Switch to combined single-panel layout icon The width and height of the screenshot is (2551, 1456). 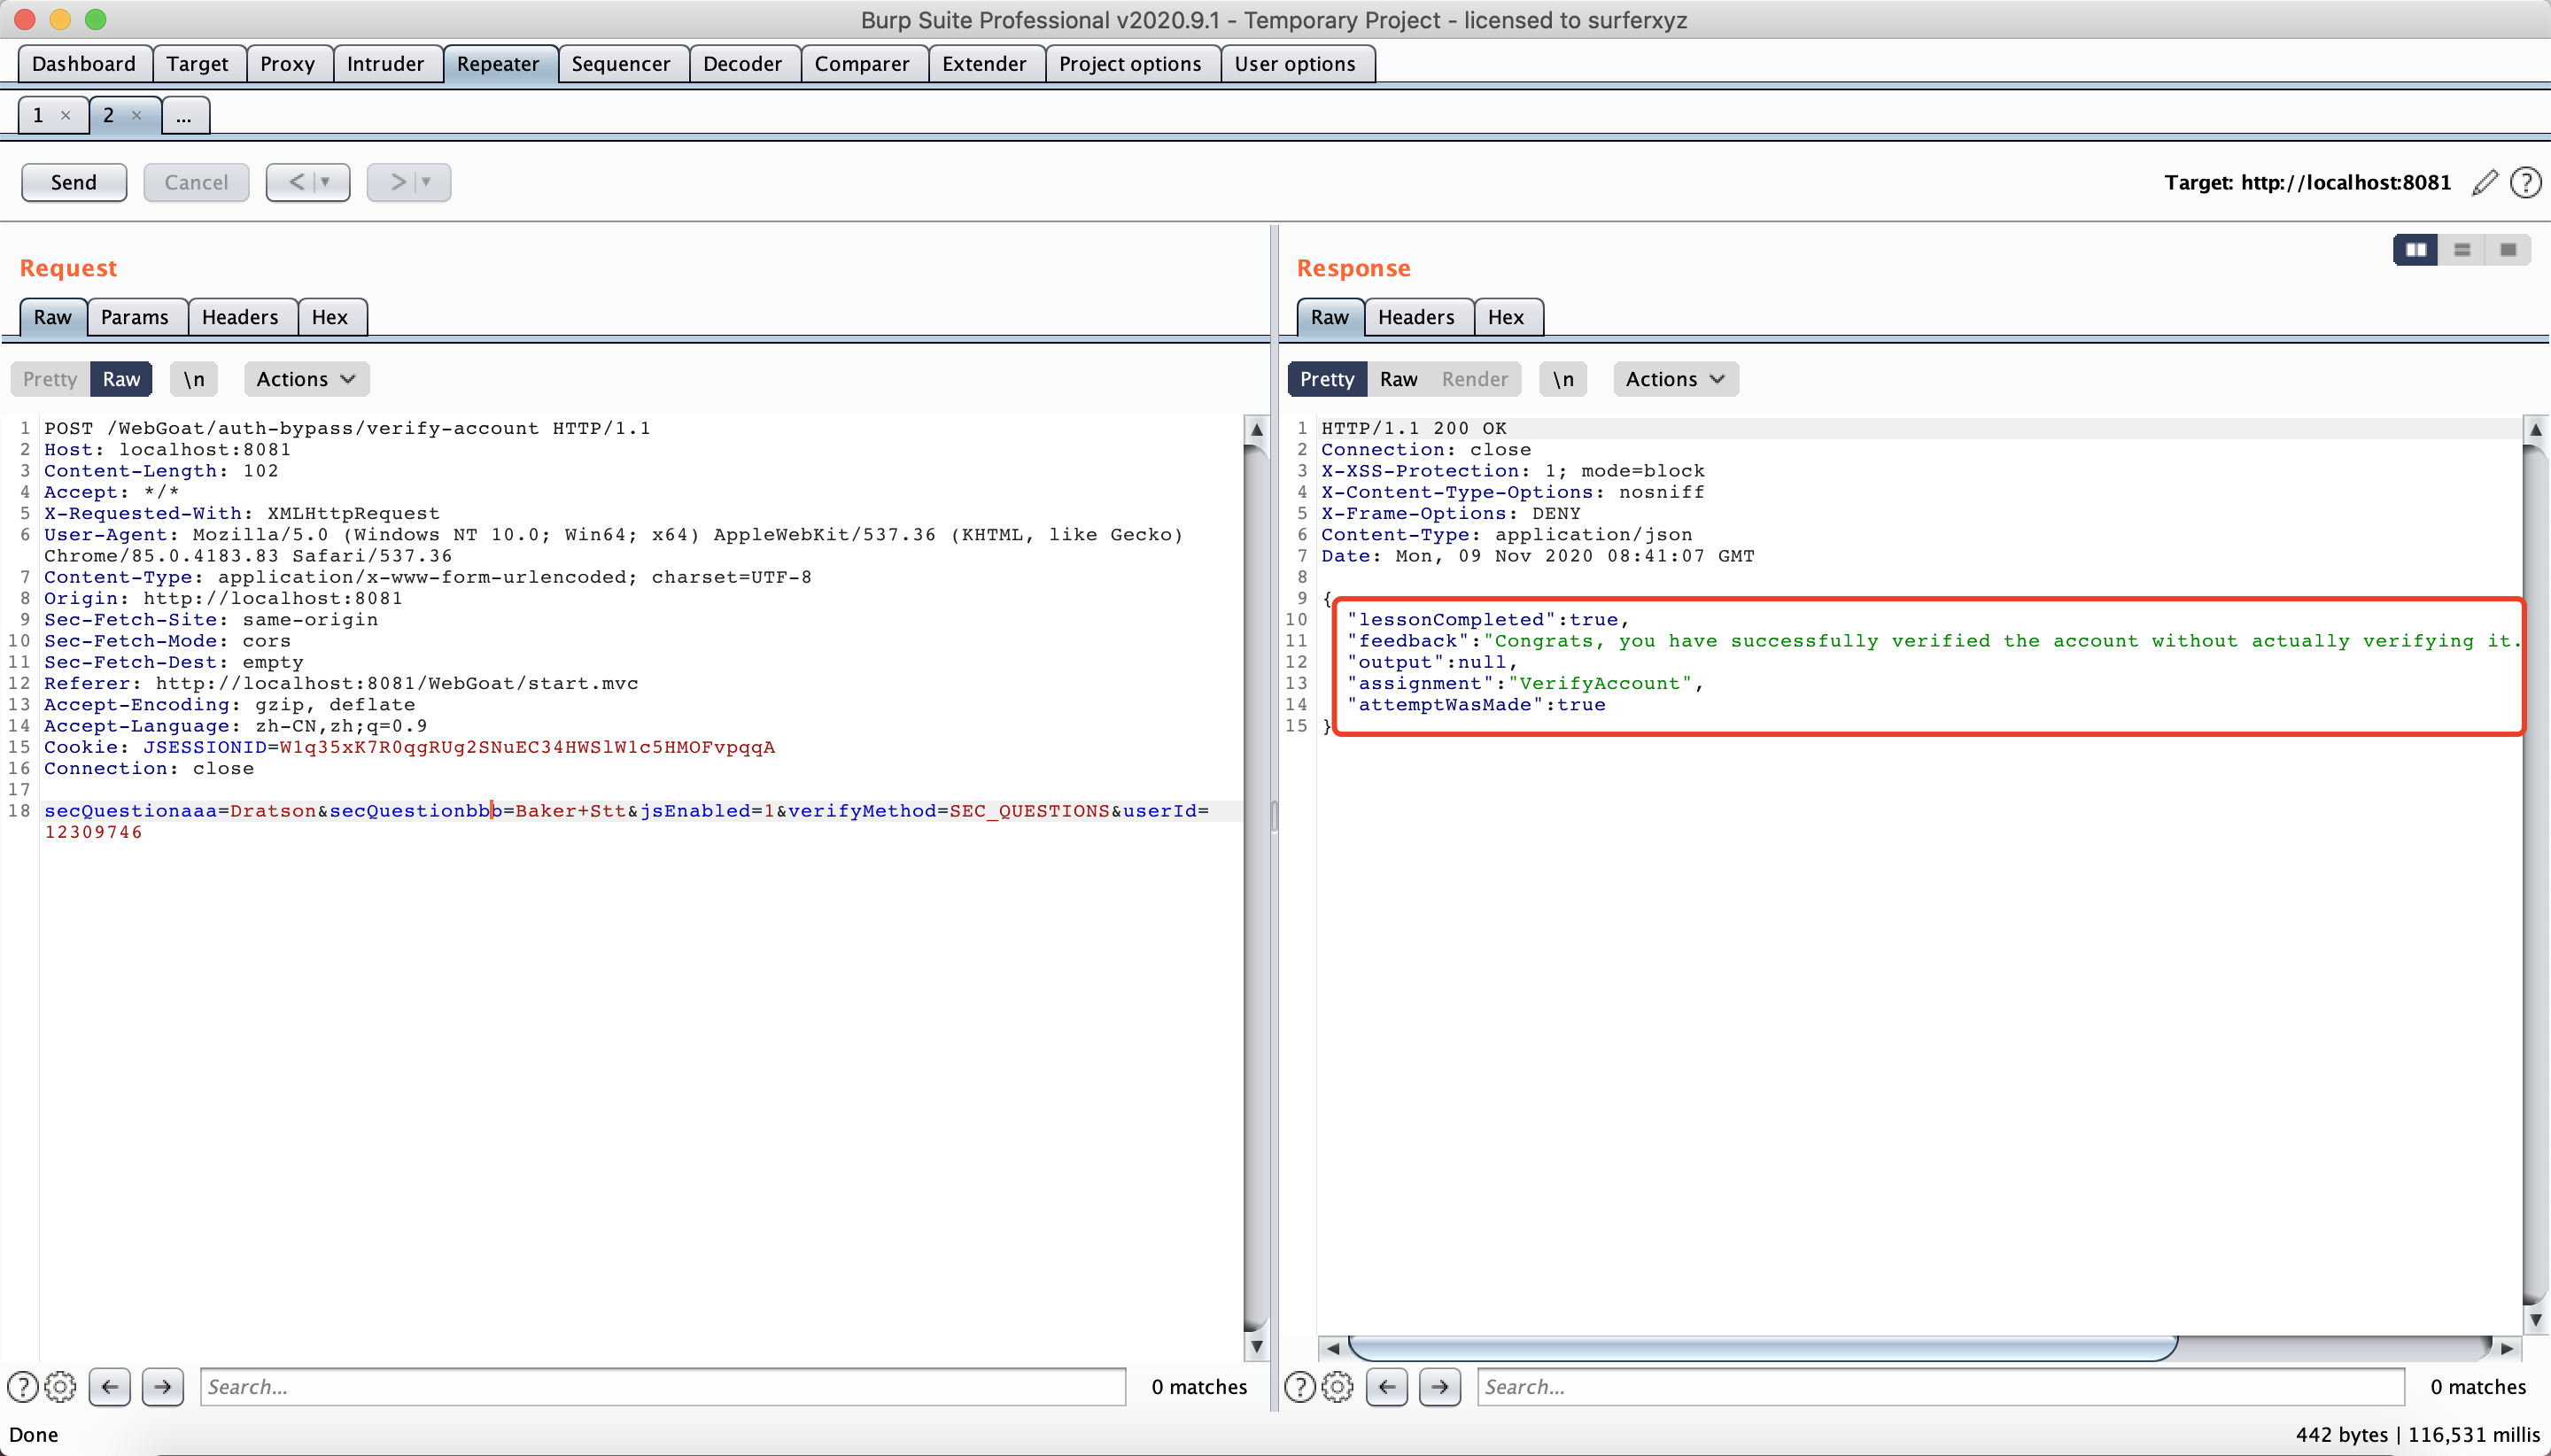click(2508, 250)
